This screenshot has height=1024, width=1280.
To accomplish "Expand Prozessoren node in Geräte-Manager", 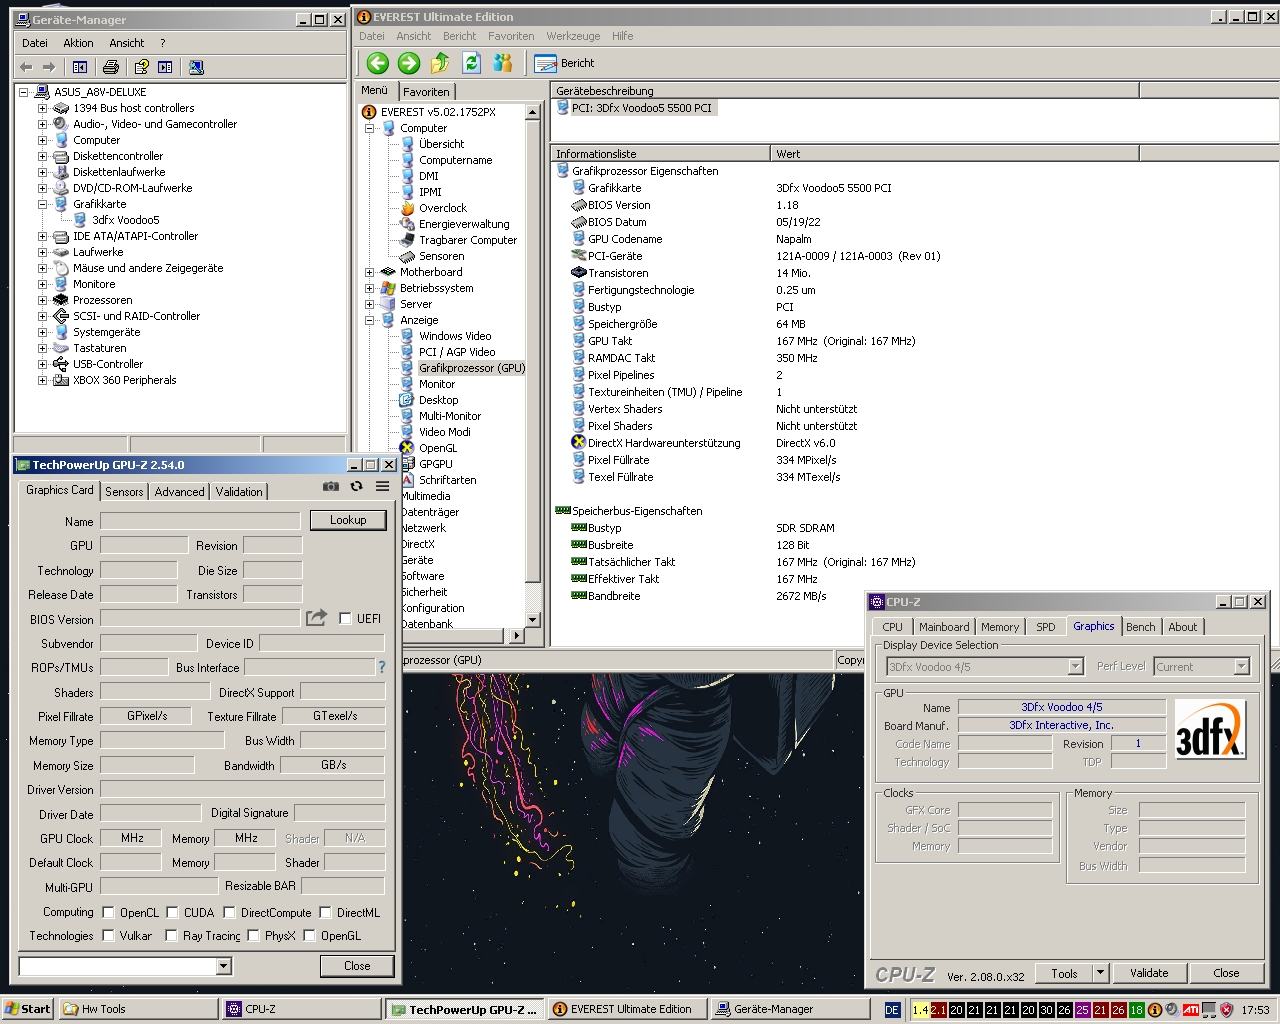I will pyautogui.click(x=42, y=300).
